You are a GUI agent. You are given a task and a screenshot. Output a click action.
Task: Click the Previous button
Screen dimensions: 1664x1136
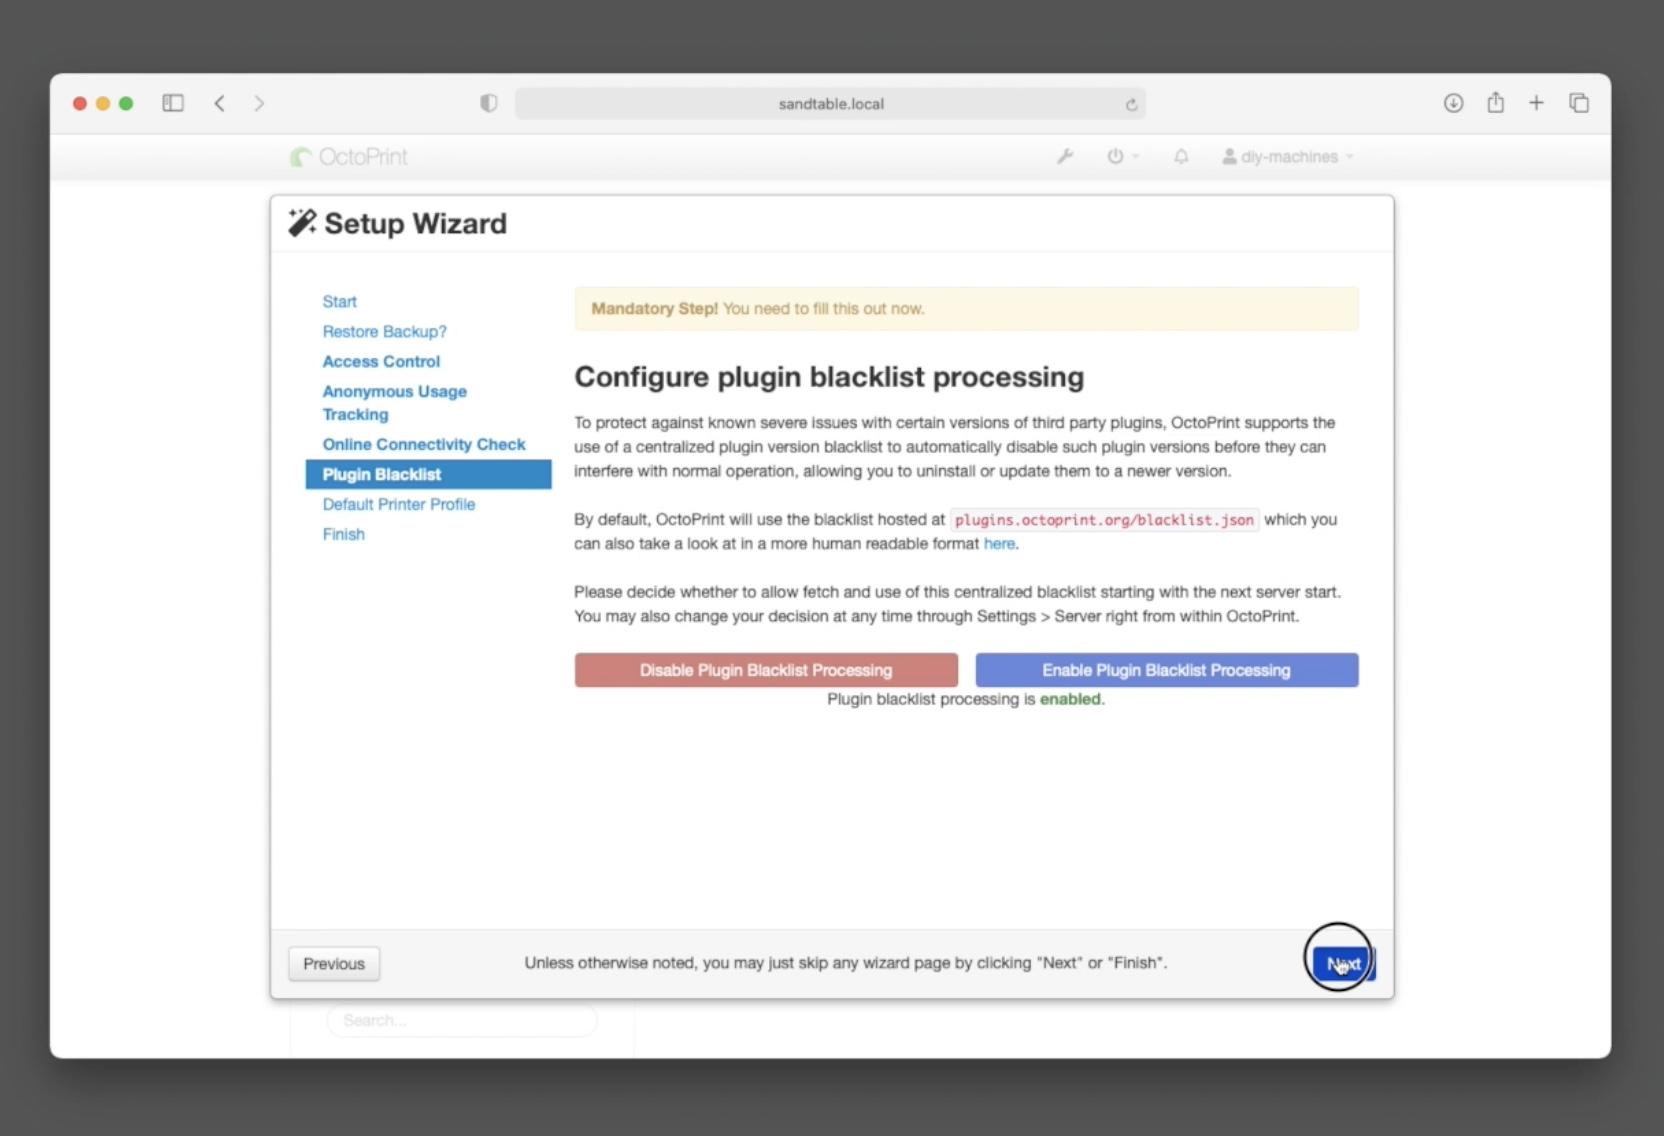click(334, 964)
